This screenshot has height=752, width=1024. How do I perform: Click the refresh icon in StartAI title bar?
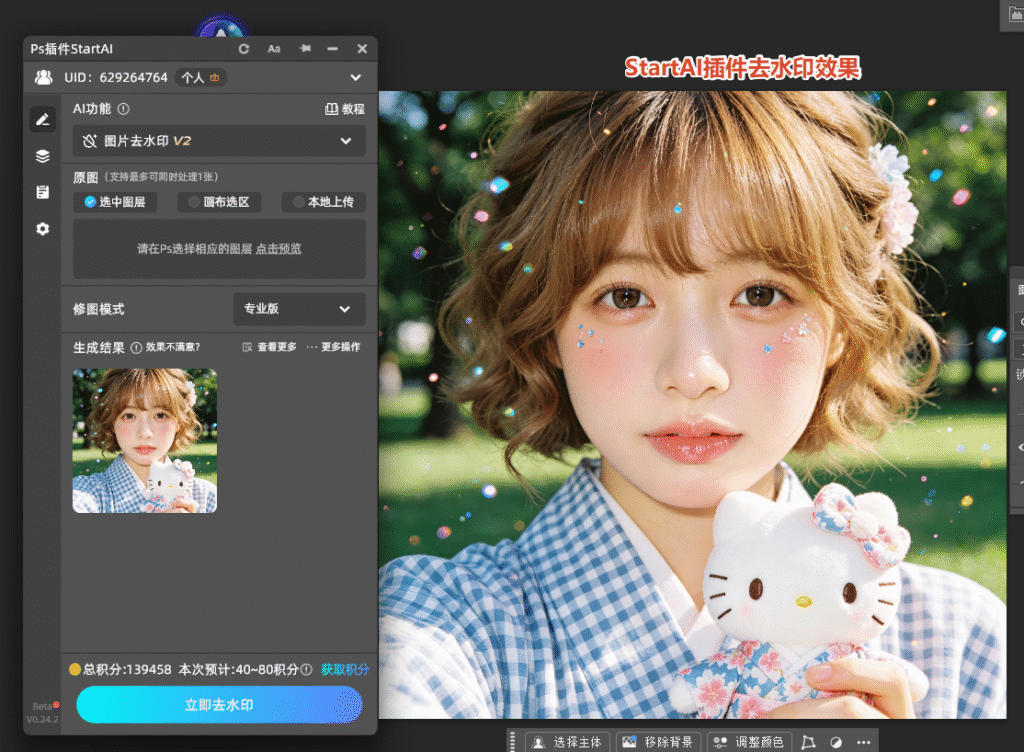[244, 49]
